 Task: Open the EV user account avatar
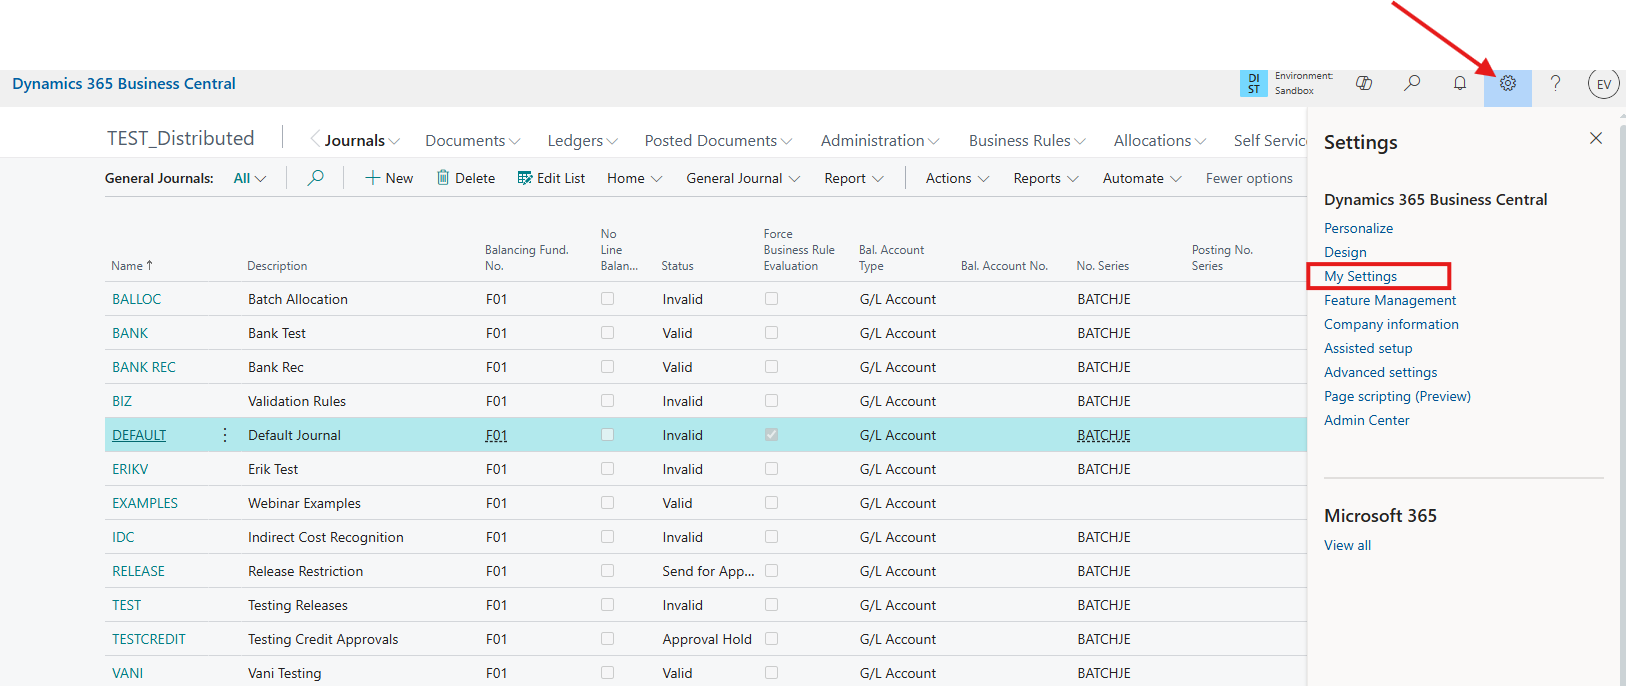click(x=1603, y=84)
